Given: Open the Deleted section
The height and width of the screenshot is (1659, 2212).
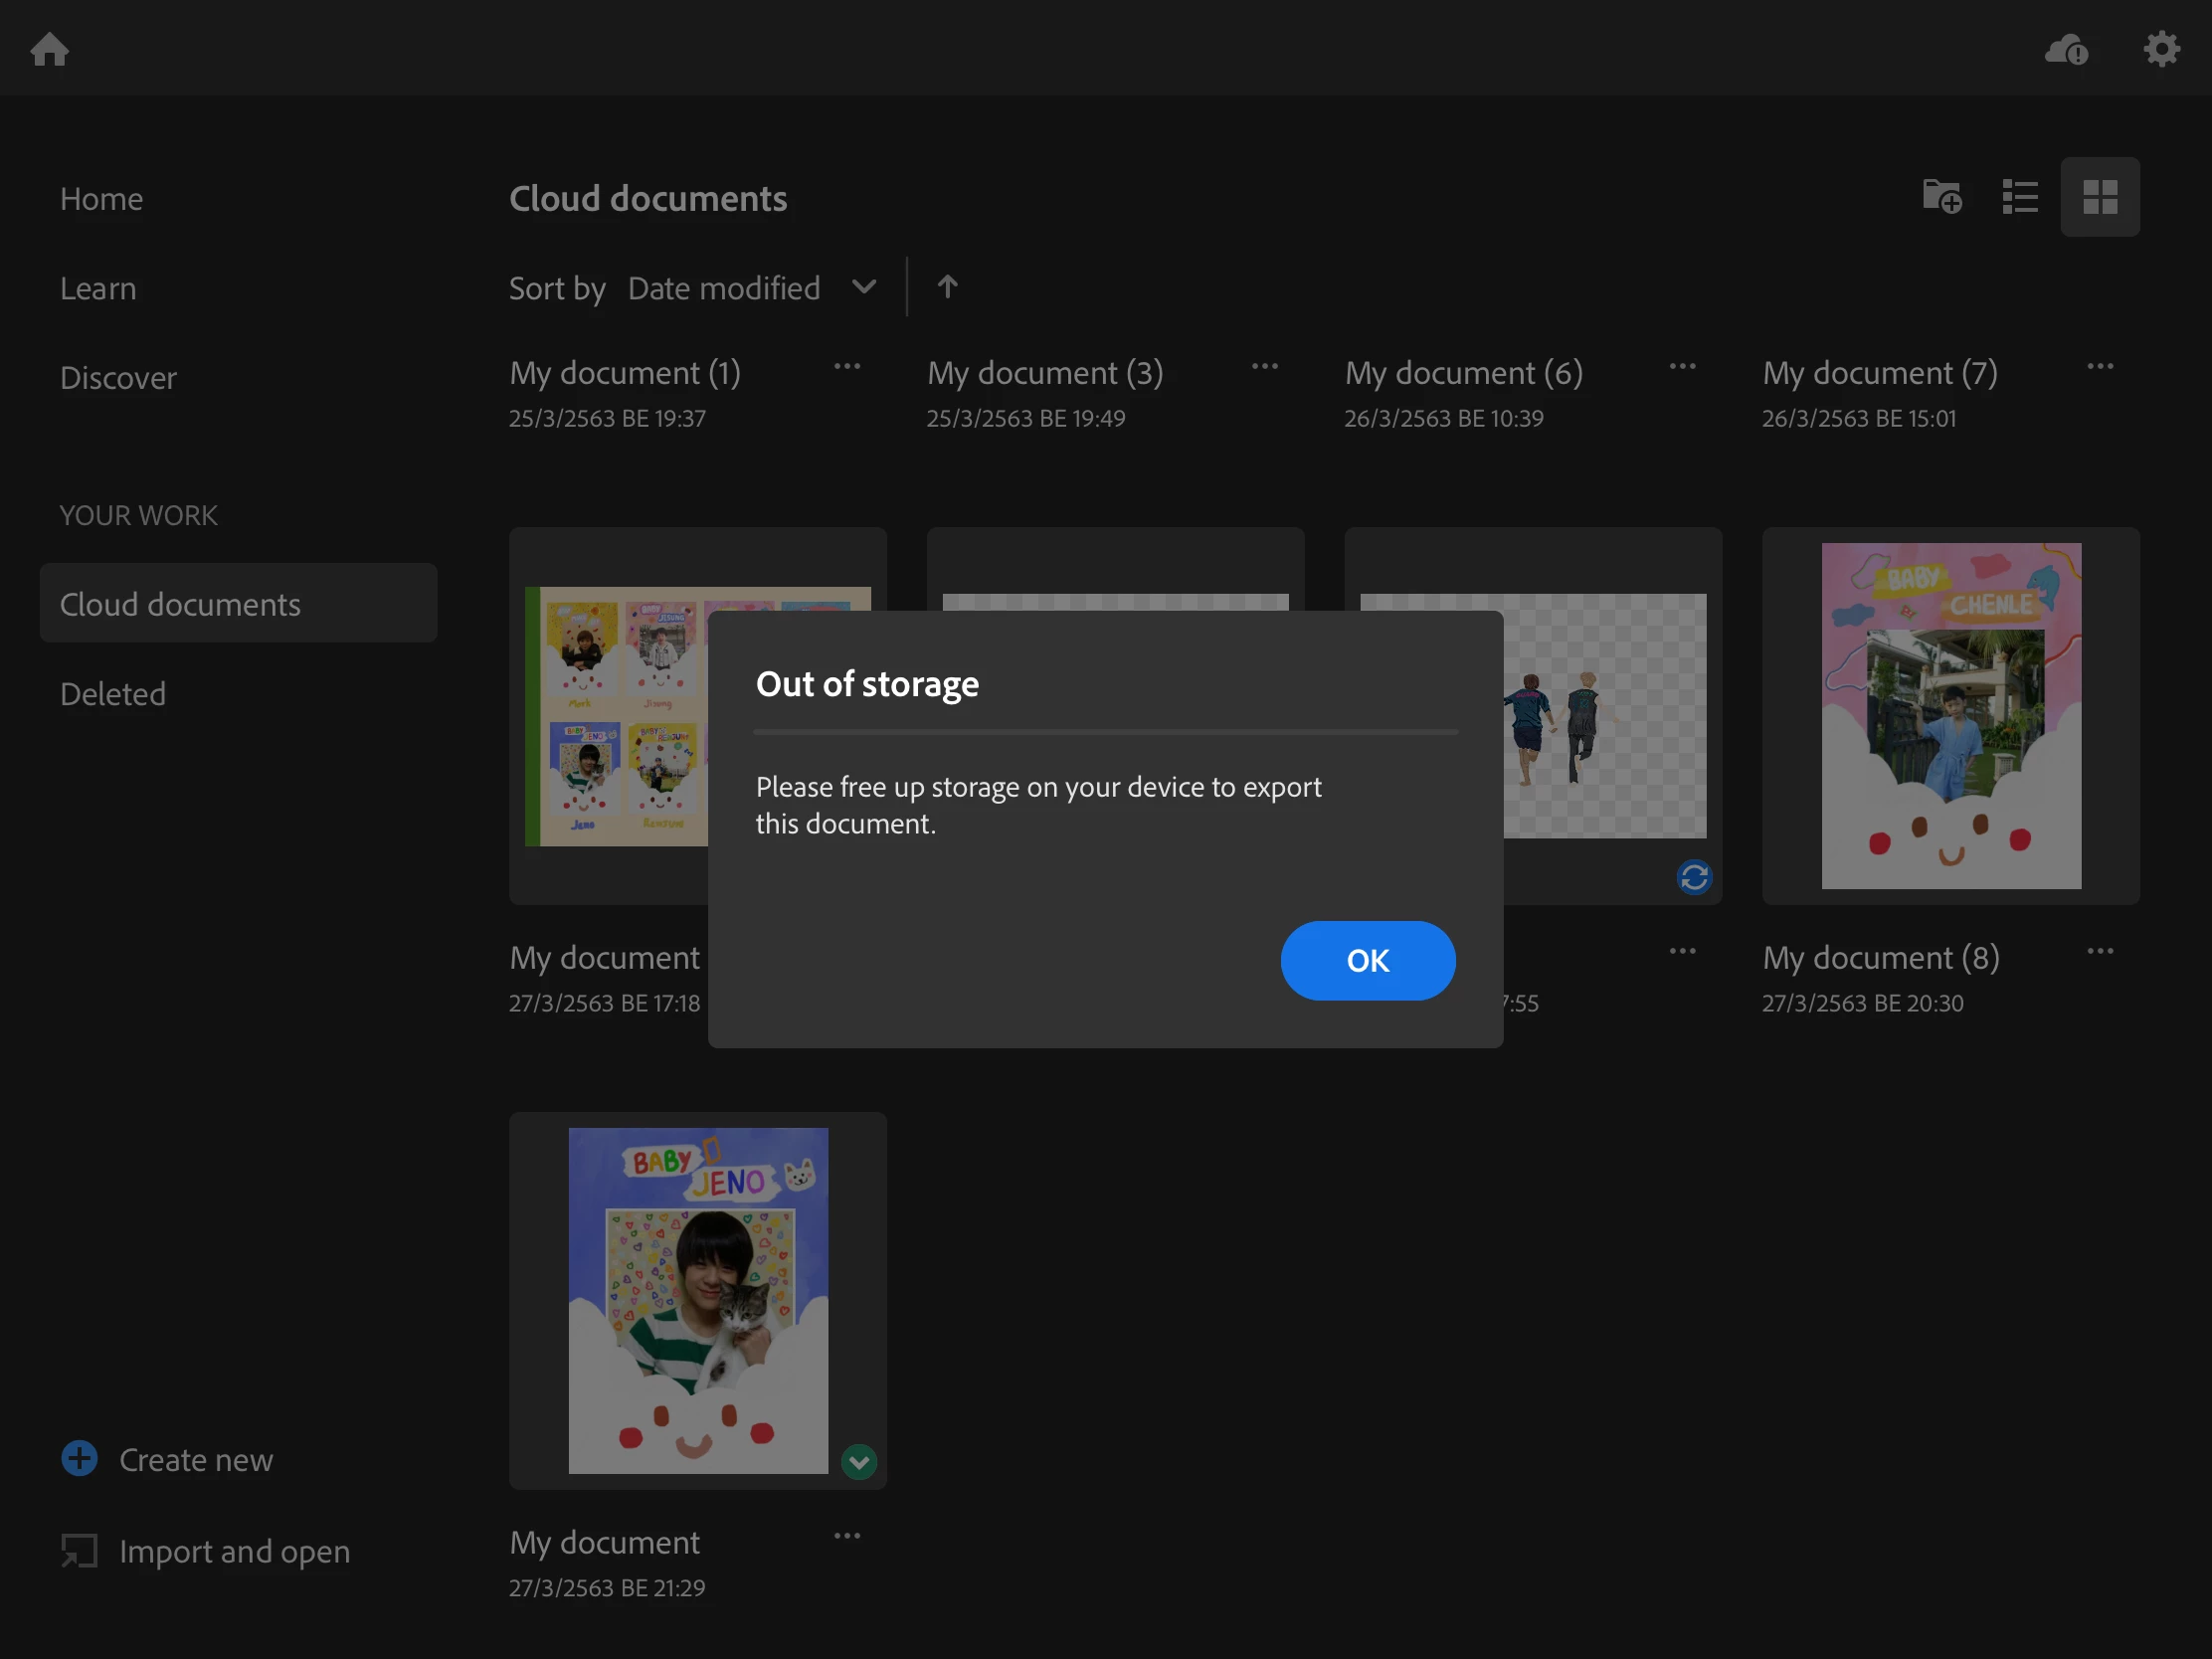Looking at the screenshot, I should click(113, 694).
